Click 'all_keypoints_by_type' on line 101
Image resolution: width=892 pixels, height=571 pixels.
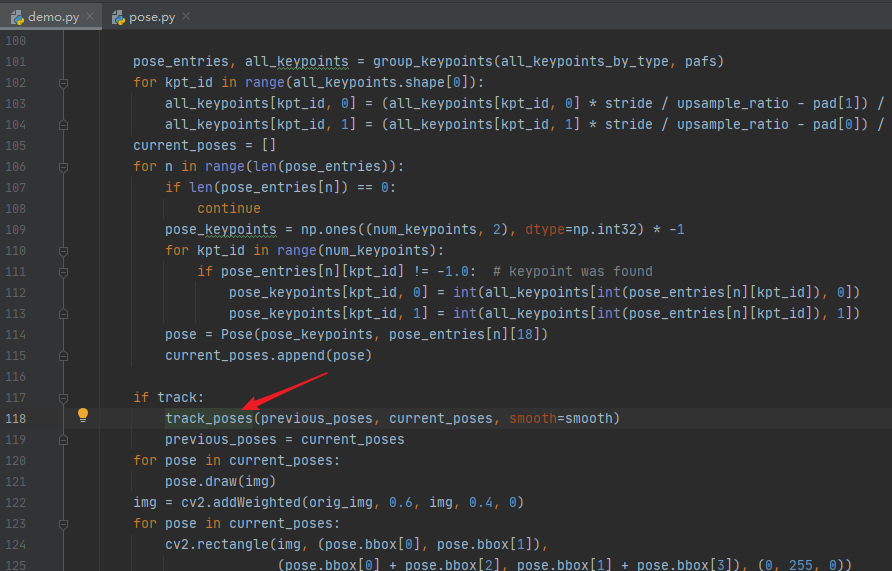(585, 61)
